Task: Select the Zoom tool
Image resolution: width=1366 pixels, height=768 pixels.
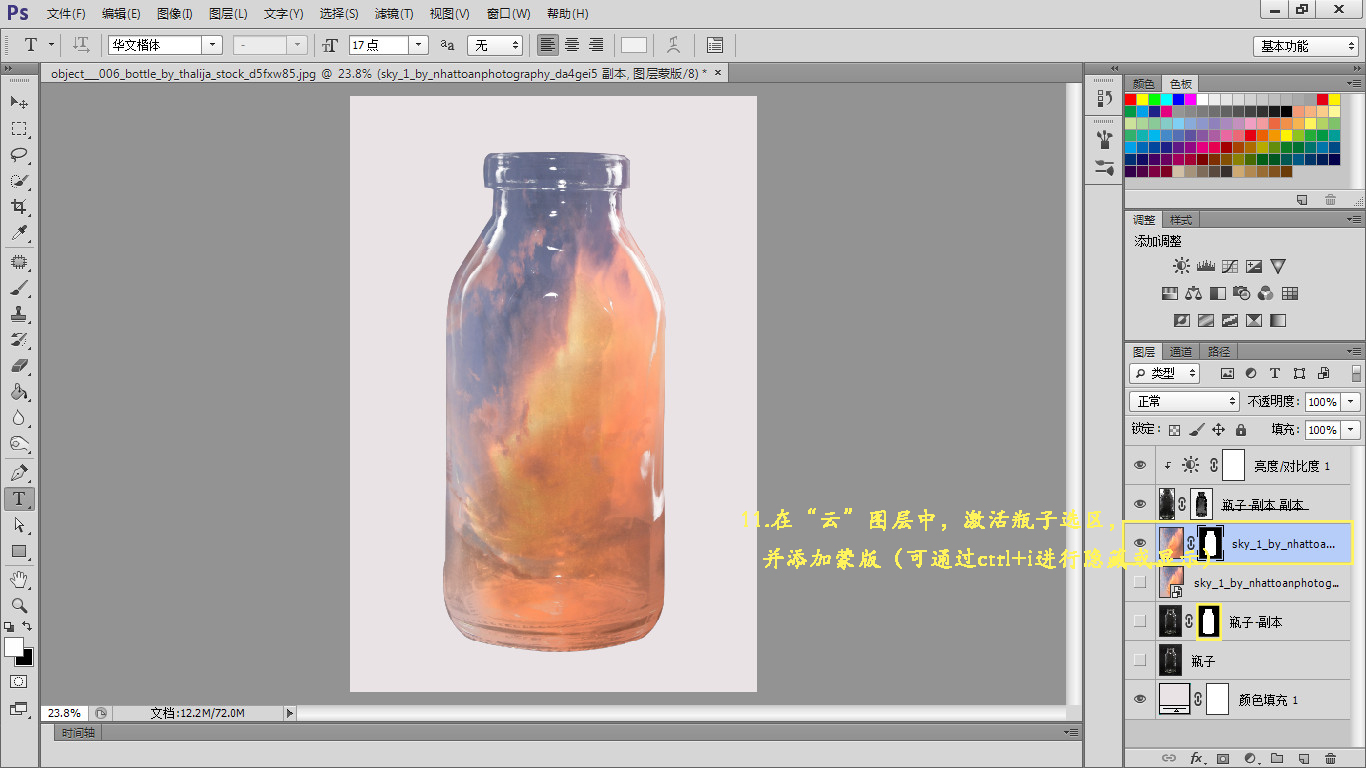Action: point(19,605)
